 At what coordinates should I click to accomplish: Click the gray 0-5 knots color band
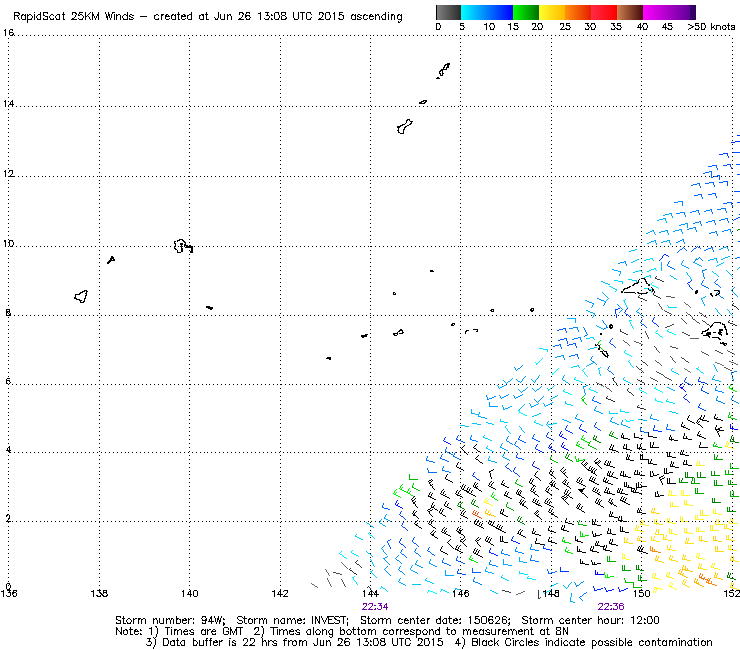448,12
